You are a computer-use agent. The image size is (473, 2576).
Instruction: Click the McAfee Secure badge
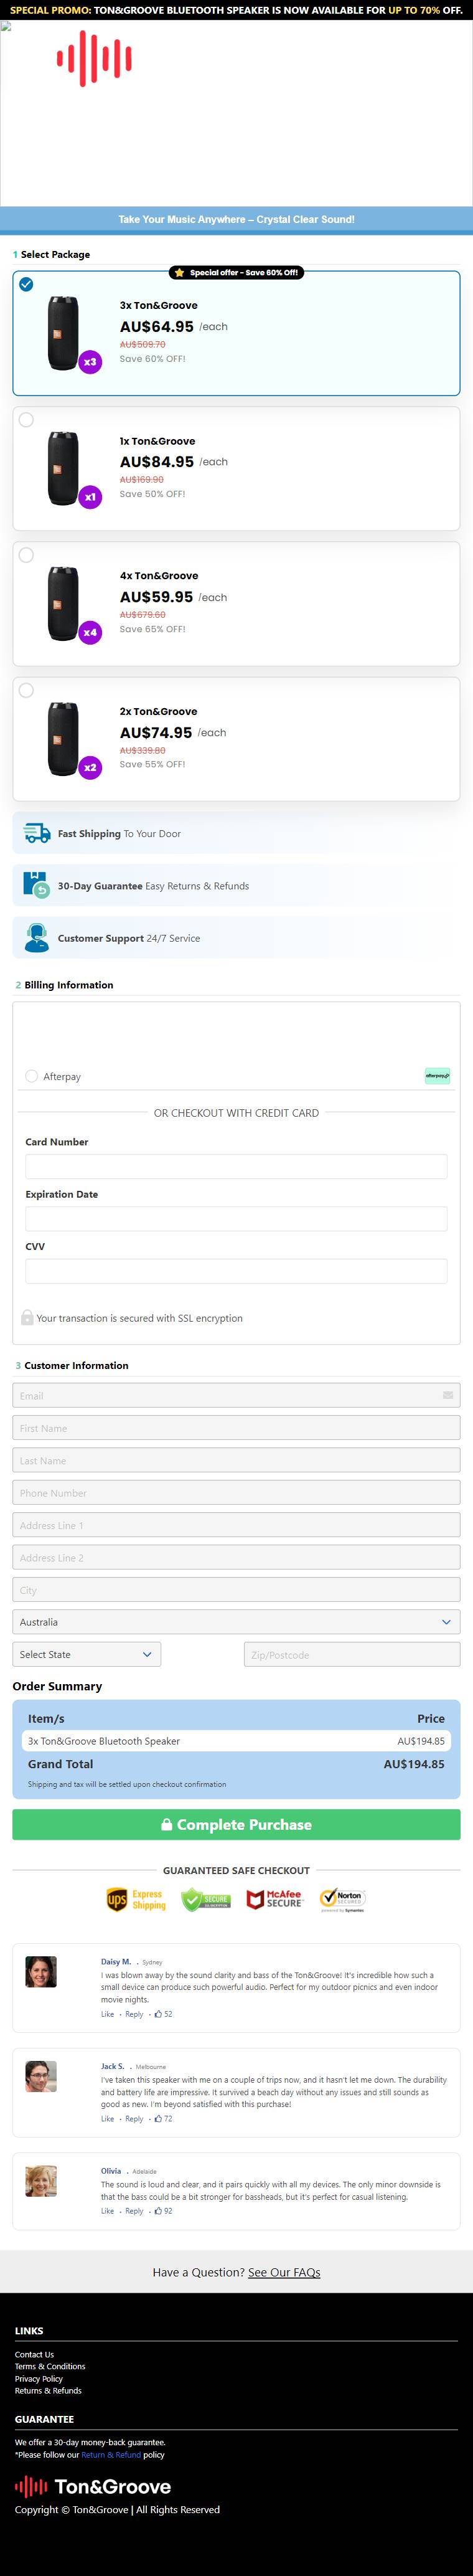pyautogui.click(x=274, y=1899)
